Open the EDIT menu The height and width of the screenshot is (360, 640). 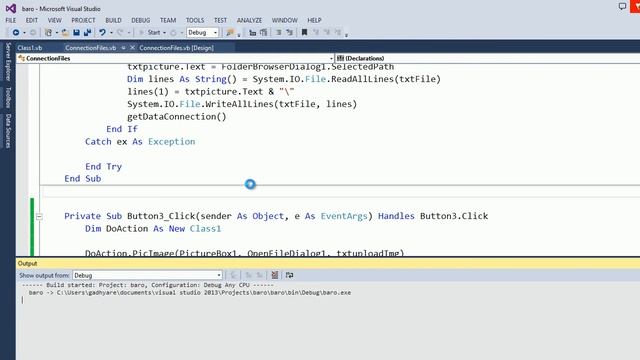click(31, 20)
